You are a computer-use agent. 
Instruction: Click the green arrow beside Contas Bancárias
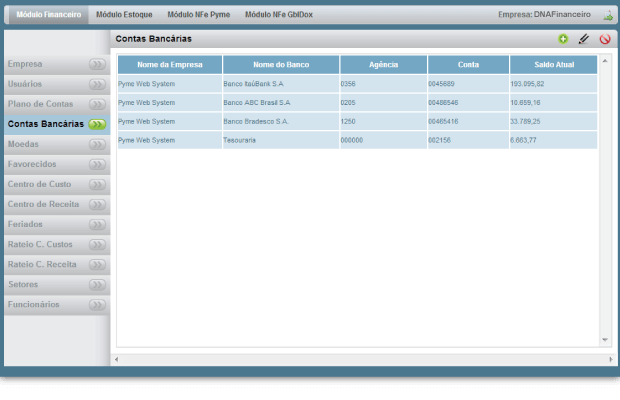coord(97,124)
